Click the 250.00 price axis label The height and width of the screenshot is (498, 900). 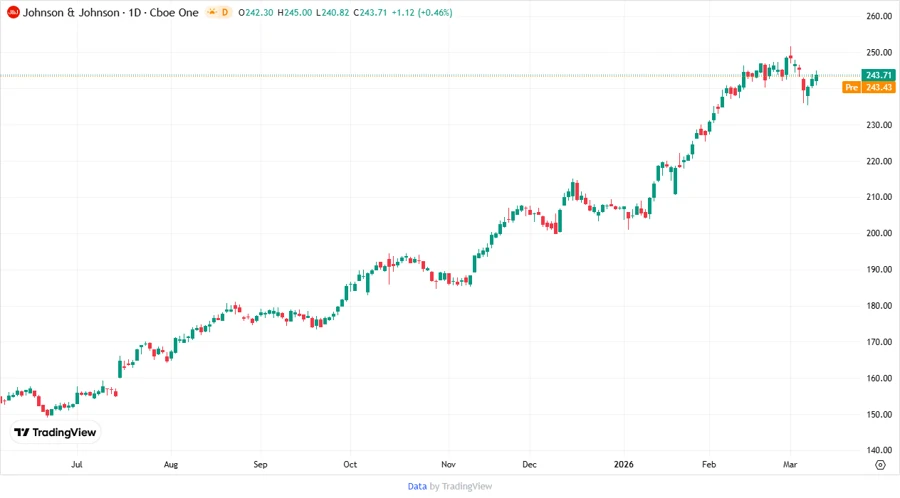(x=879, y=52)
